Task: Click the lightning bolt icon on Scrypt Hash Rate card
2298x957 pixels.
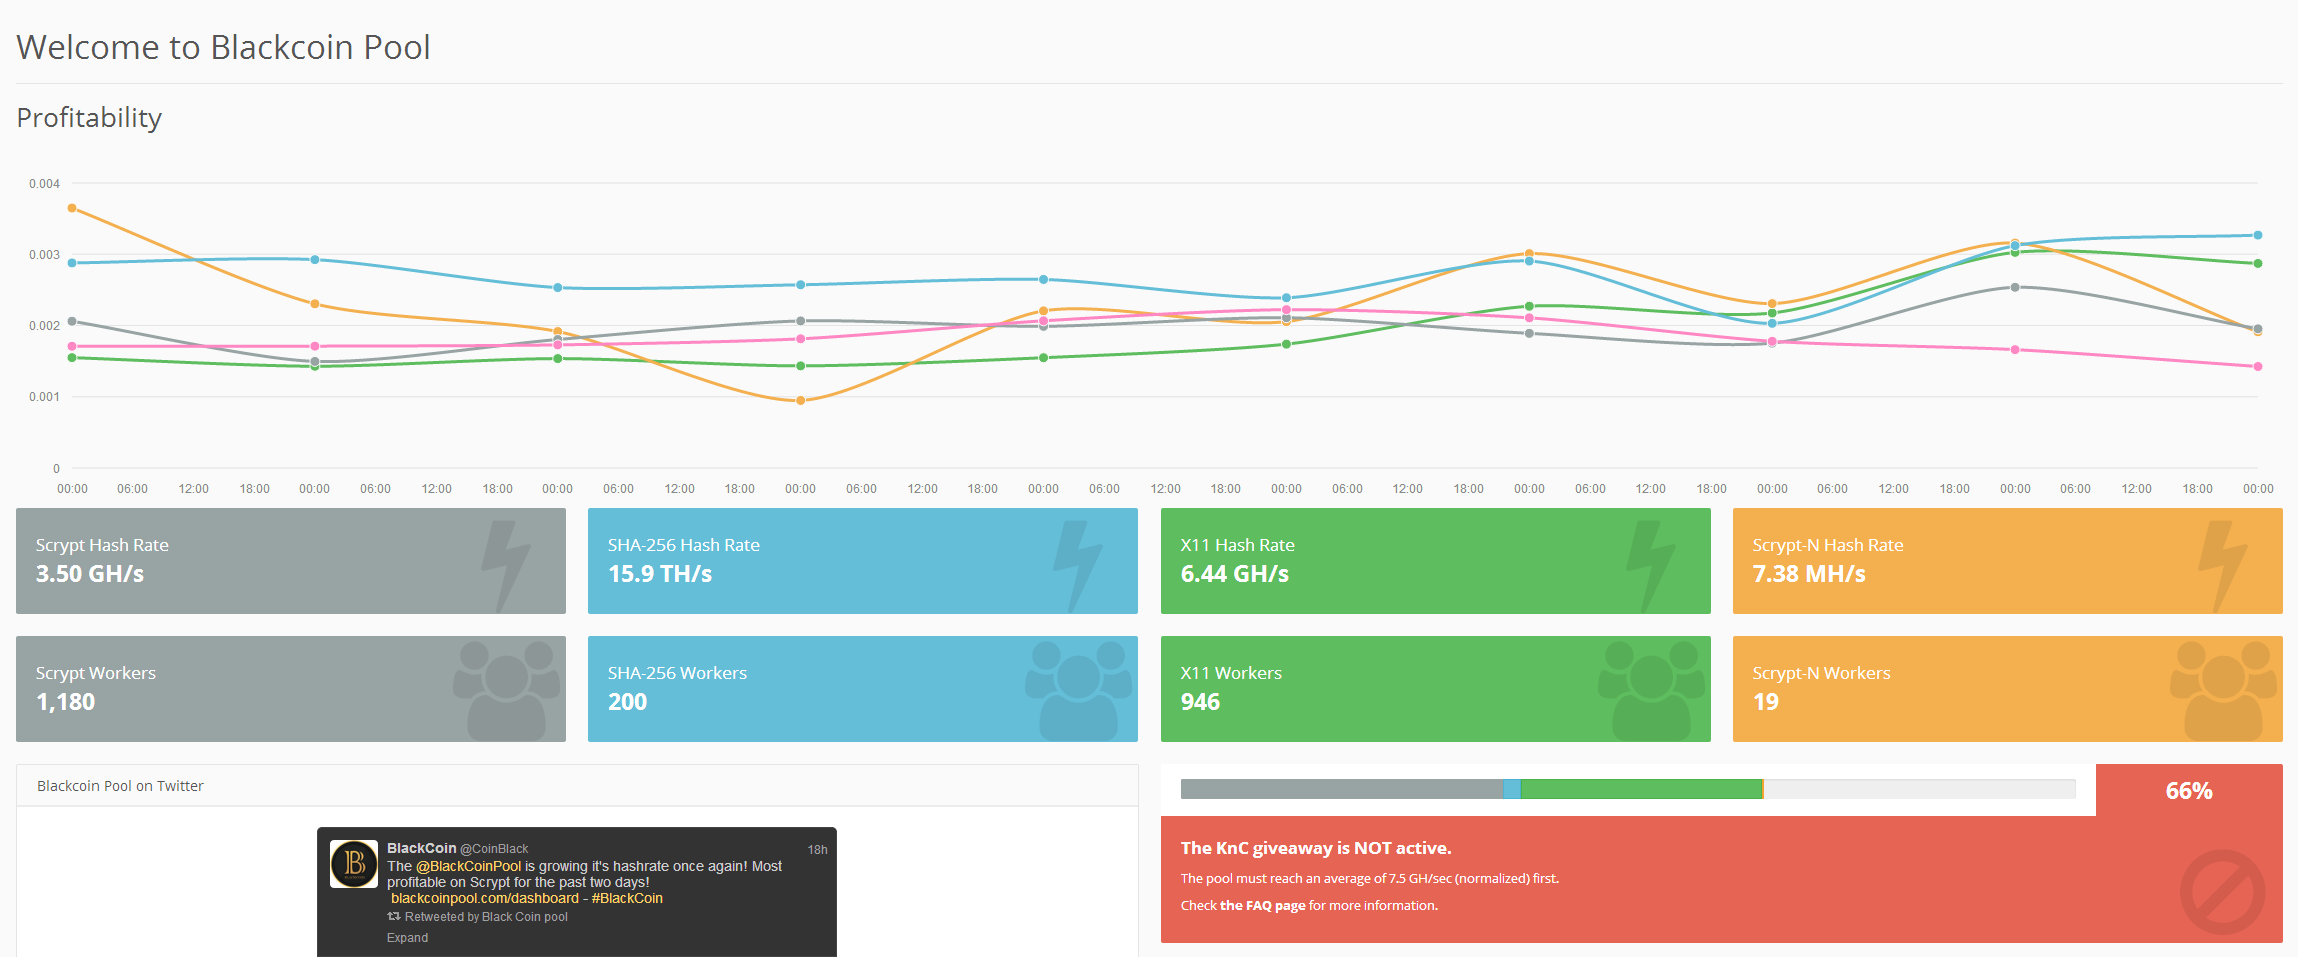Action: [506, 565]
